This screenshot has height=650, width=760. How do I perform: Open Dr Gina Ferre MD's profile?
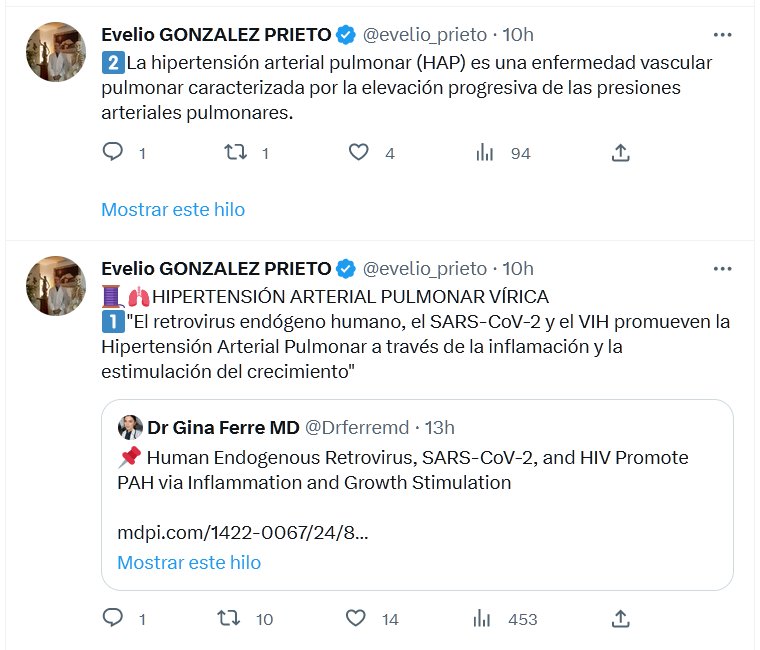[223, 427]
